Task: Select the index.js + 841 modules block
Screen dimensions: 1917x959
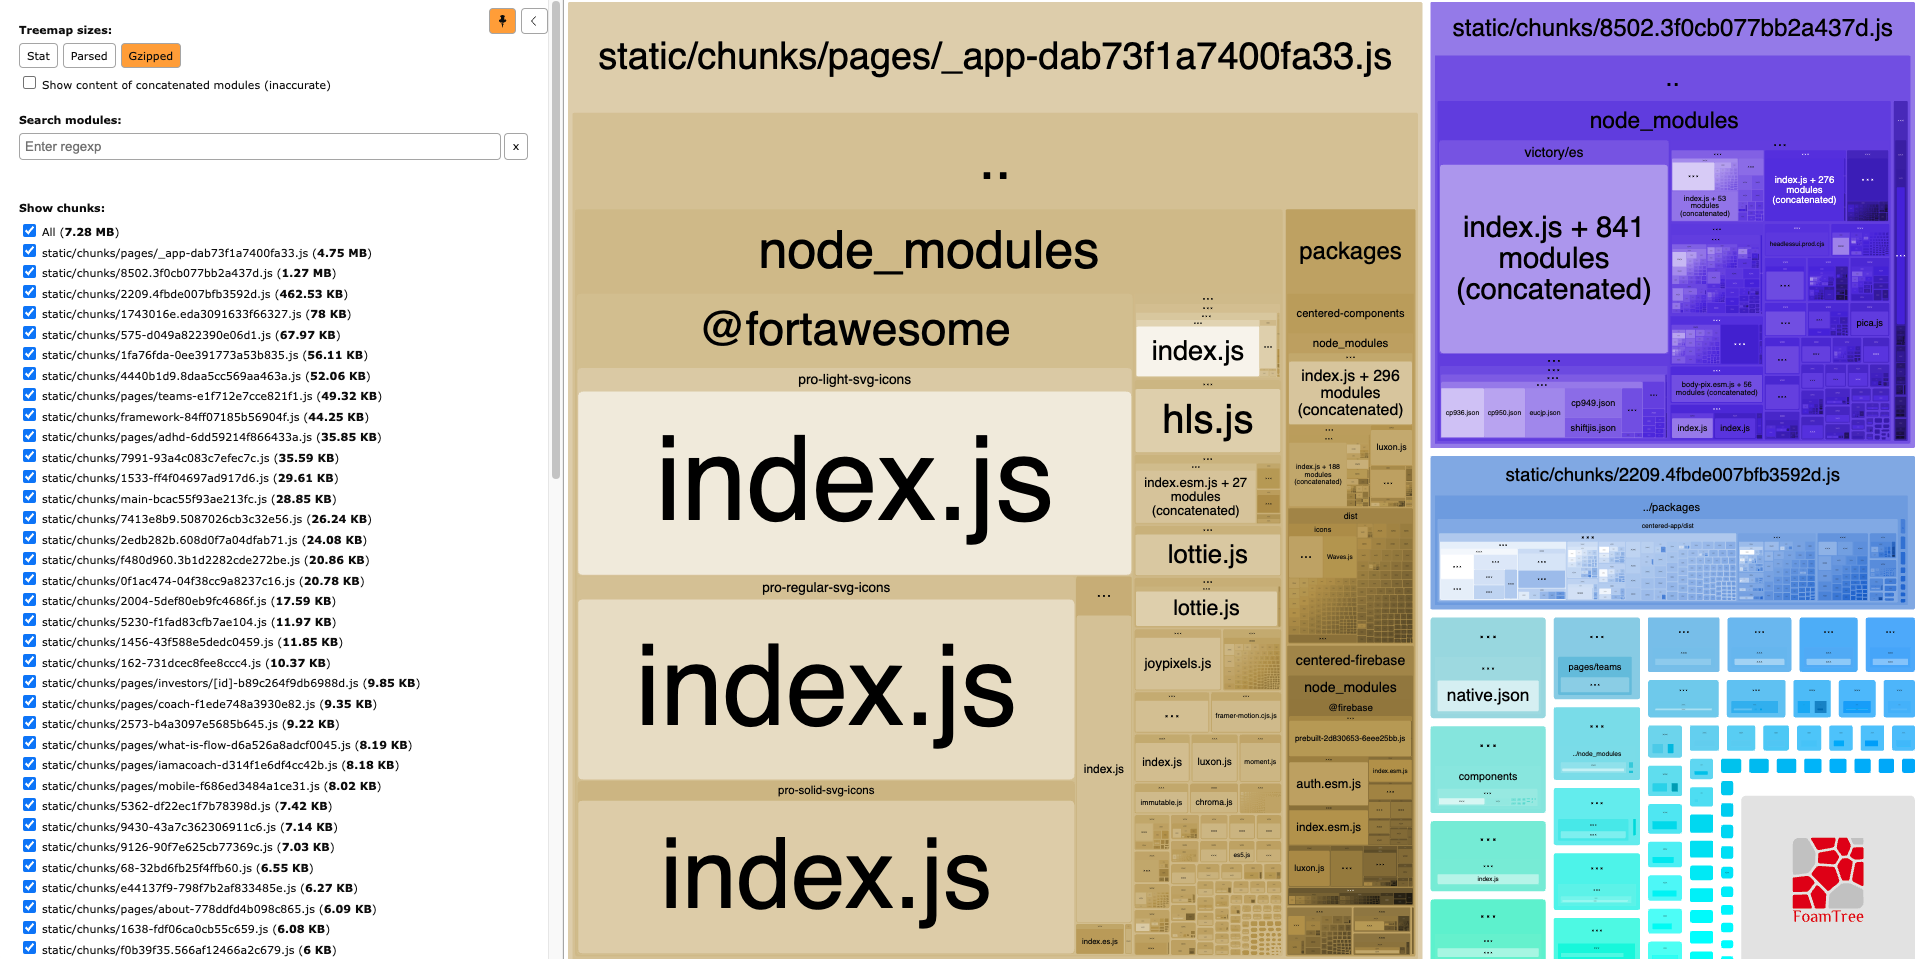Action: point(1553,258)
